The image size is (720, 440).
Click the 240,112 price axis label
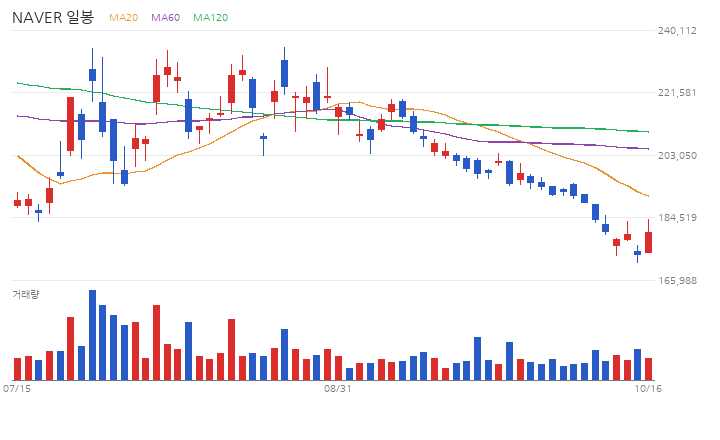(677, 30)
